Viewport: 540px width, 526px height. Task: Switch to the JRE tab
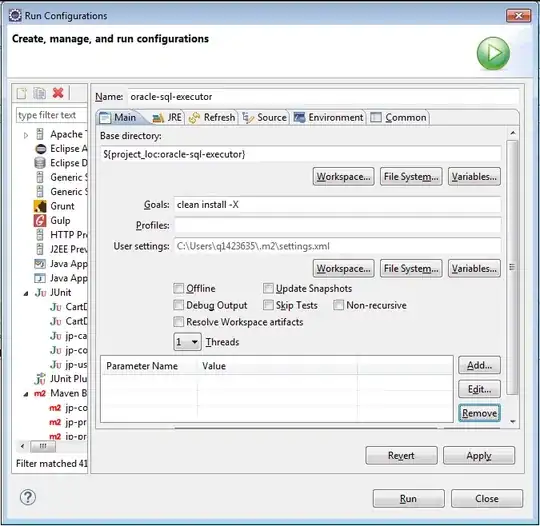[167, 118]
